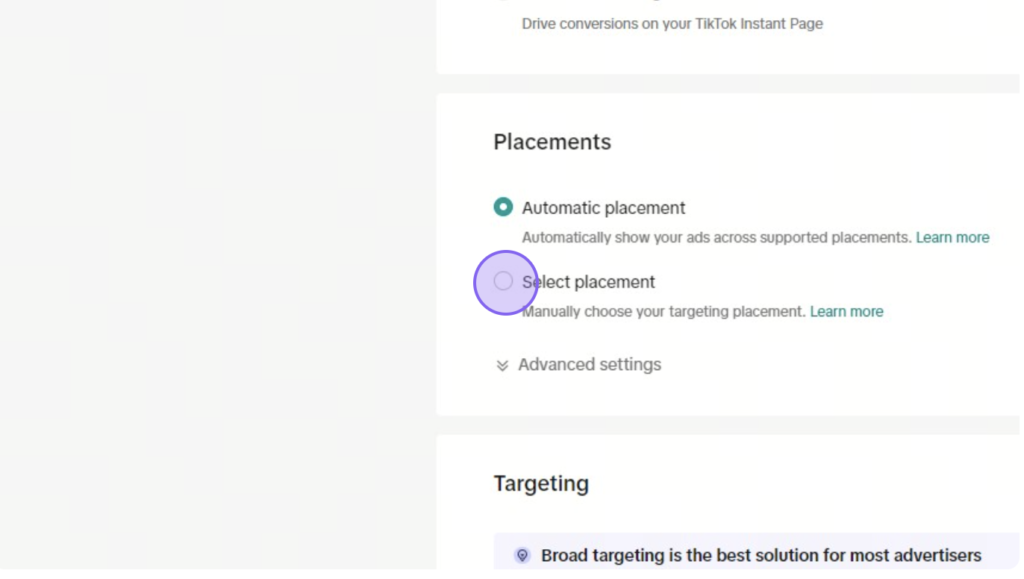Select the Automatic placement radio button
Image resolution: width=1024 pixels, height=579 pixels.
pos(503,207)
